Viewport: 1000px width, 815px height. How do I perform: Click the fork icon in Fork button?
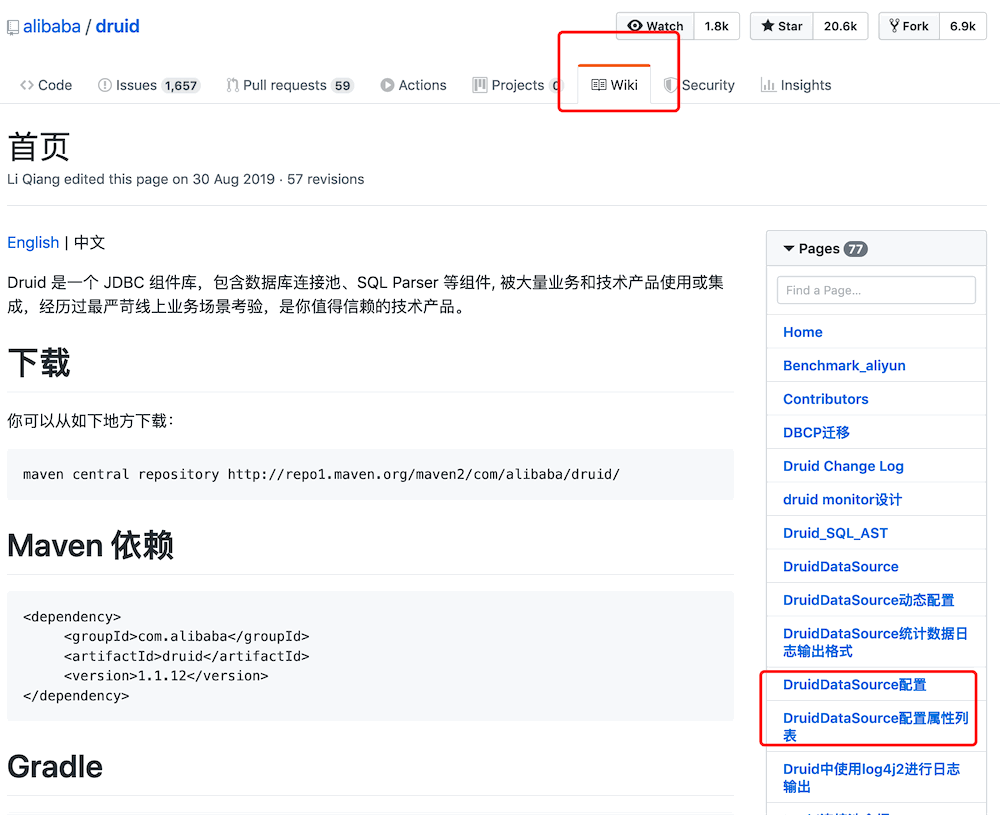pos(894,26)
